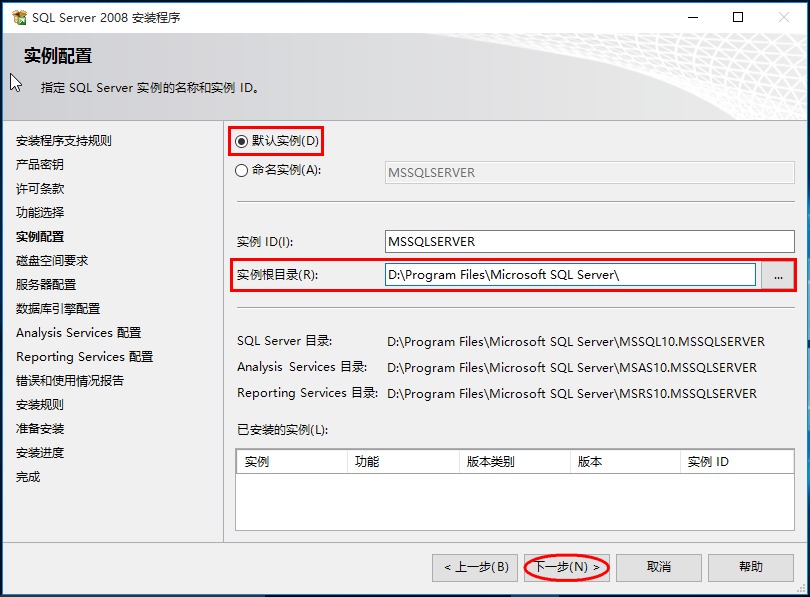Select the 实例配置 step in the sidebar
This screenshot has height=597, width=810.
[40, 237]
